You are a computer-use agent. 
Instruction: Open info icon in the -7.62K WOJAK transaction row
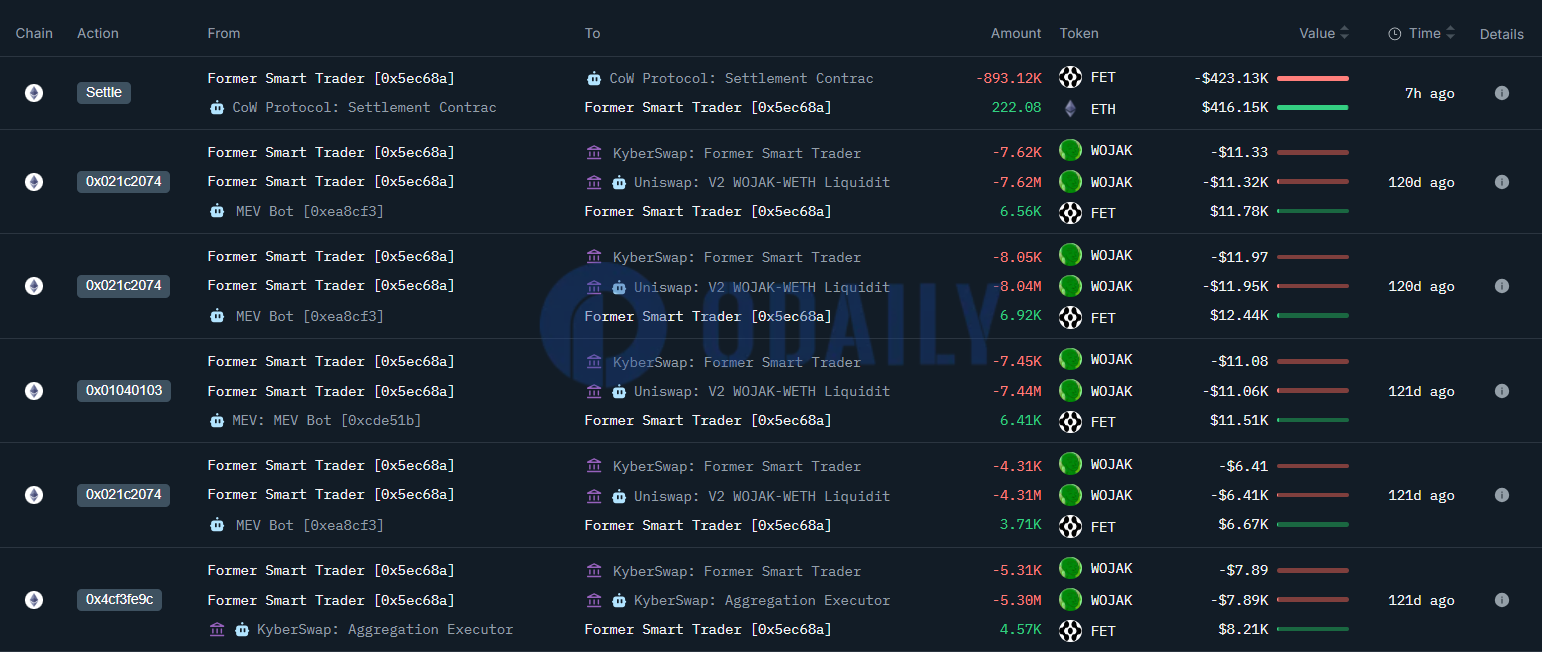pos(1501,182)
